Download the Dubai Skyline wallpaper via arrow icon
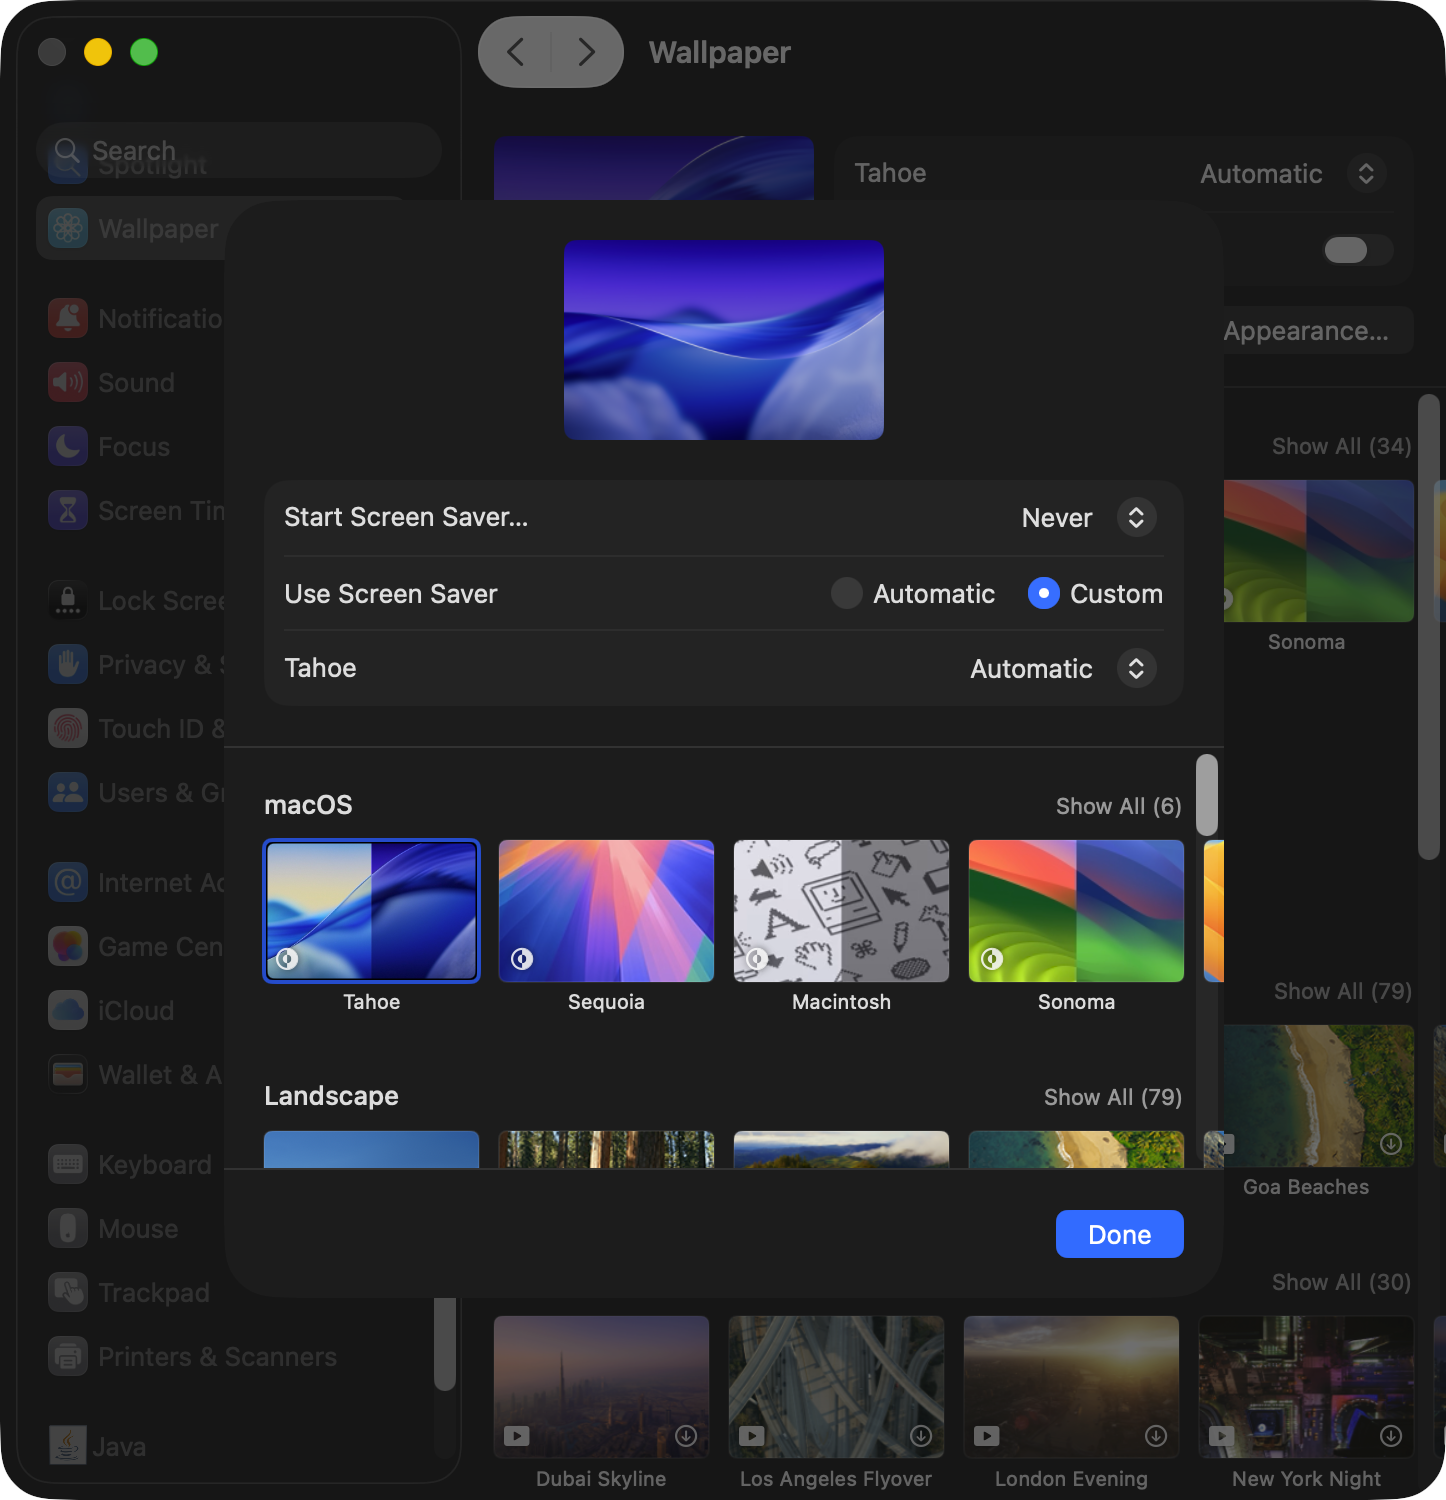Screen dimensions: 1446x1500 coord(686,1436)
